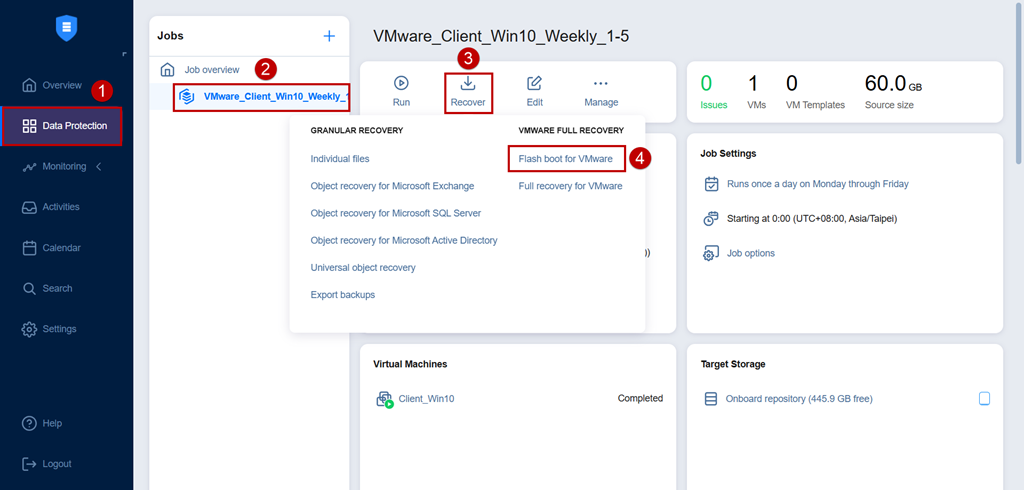1024x490 pixels.
Task: Select Export backups option
Action: click(x=343, y=295)
